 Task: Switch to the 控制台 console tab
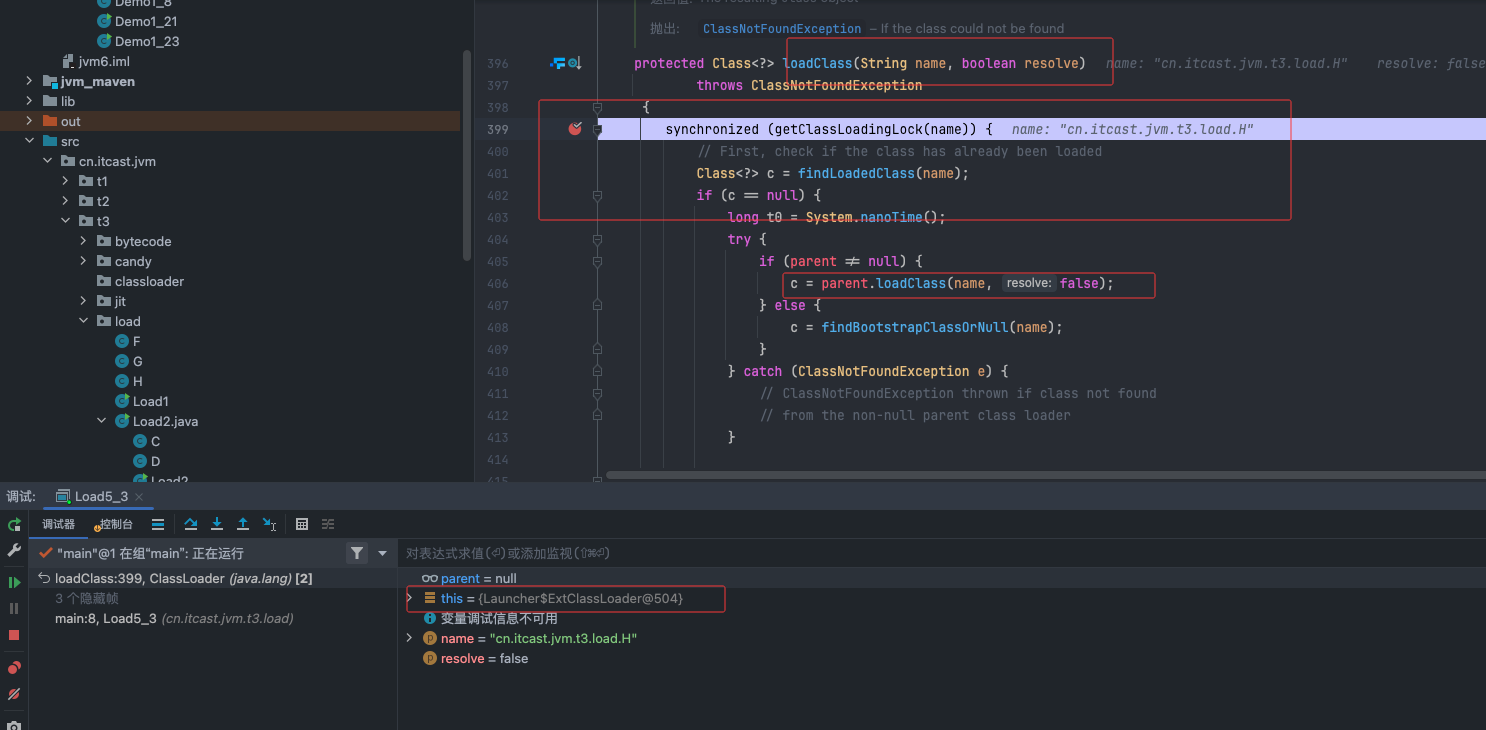[115, 524]
